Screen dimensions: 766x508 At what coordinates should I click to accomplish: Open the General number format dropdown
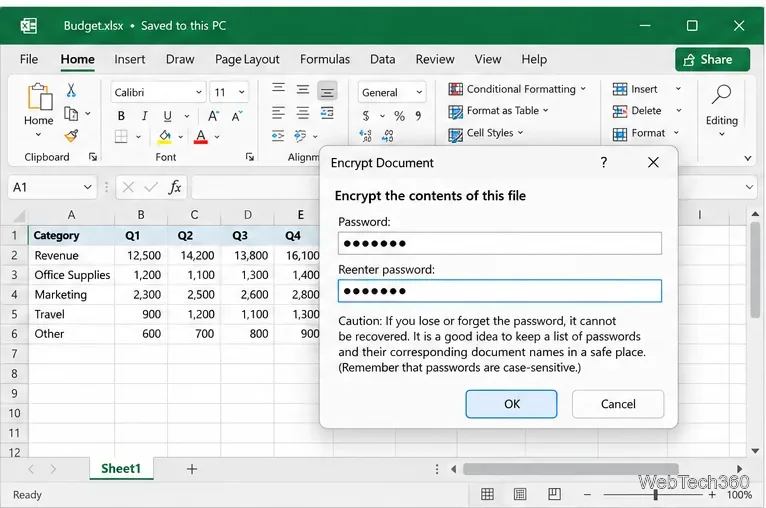click(x=419, y=92)
